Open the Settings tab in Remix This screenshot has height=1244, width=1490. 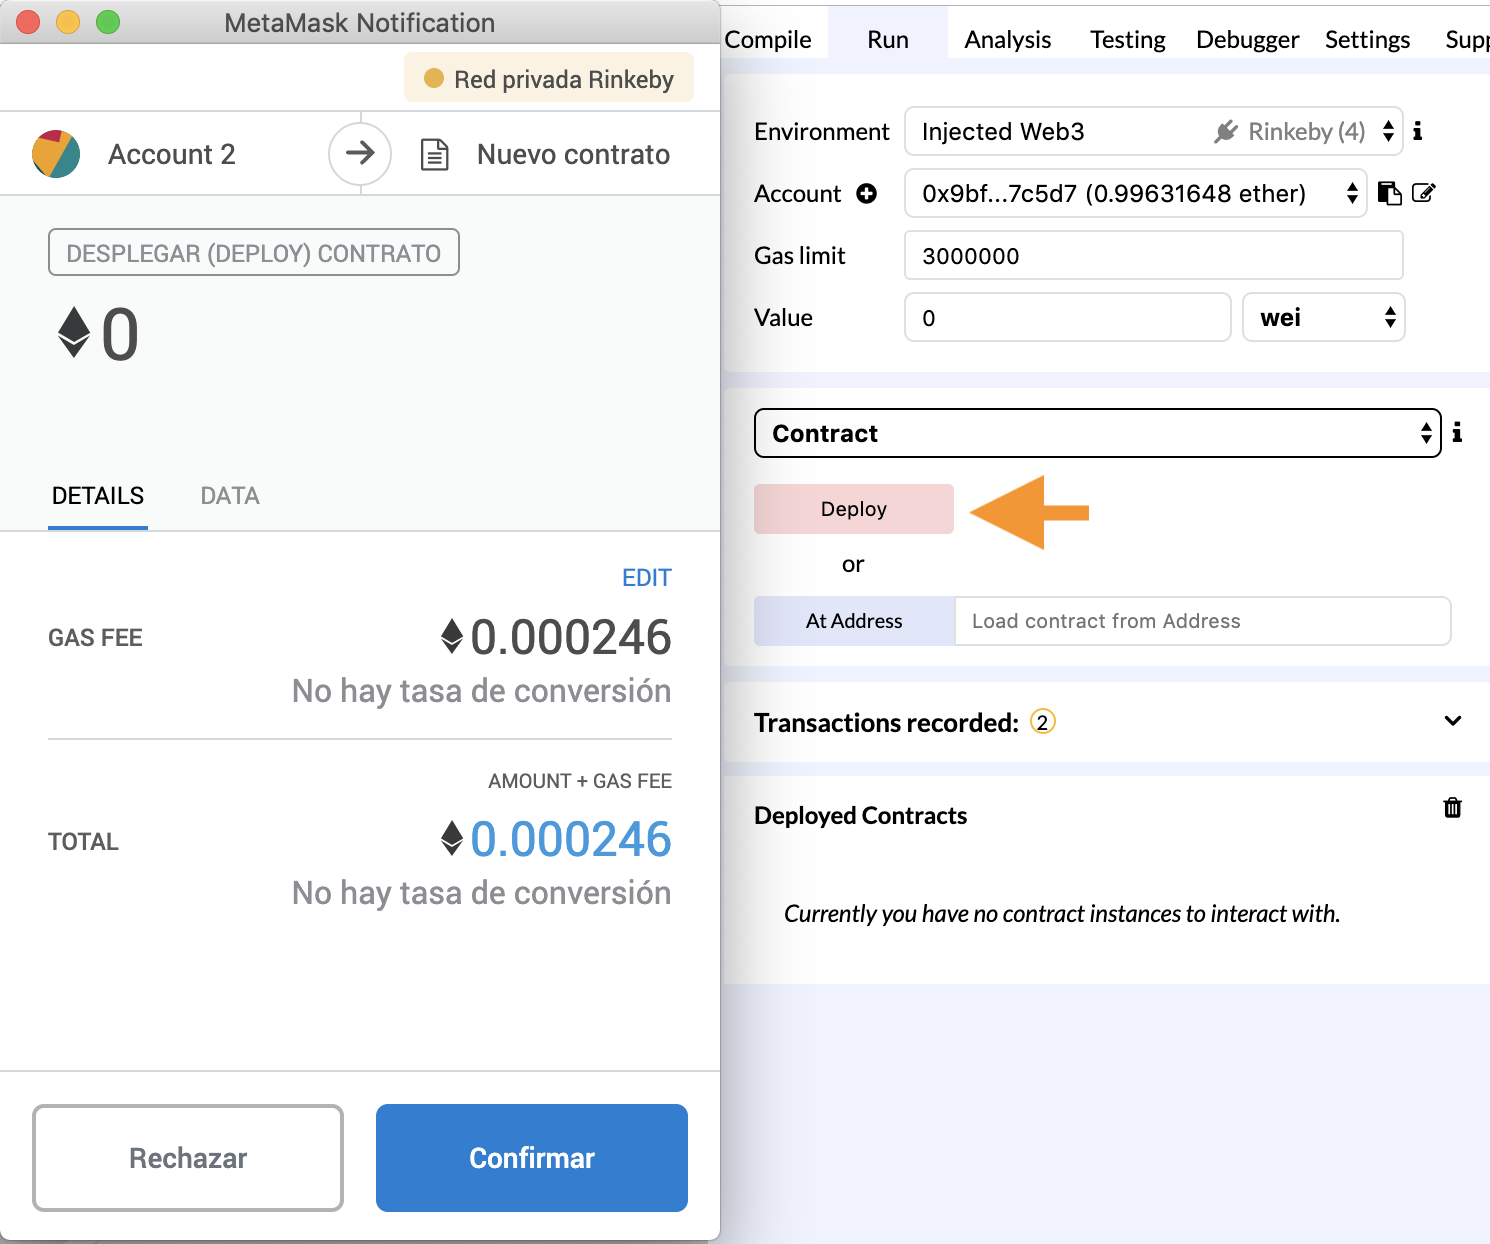point(1368,39)
